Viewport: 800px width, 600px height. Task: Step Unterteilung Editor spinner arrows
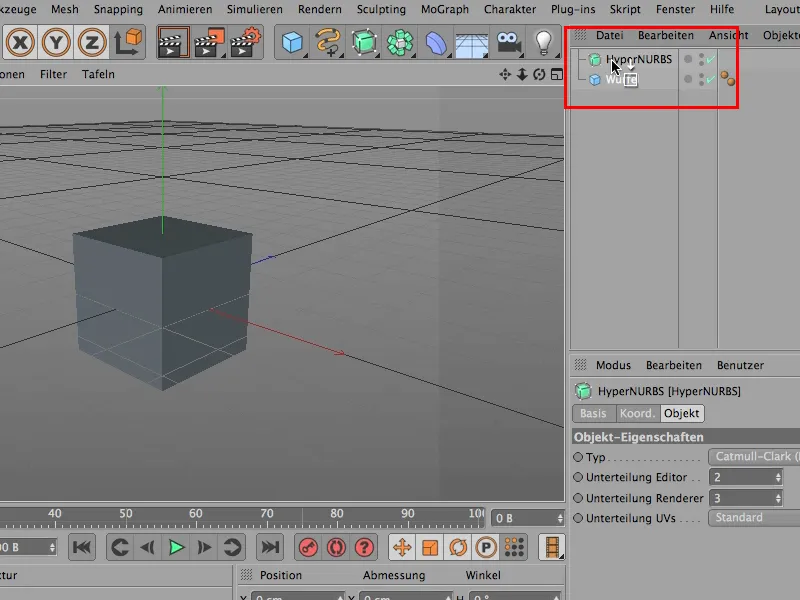coord(778,478)
